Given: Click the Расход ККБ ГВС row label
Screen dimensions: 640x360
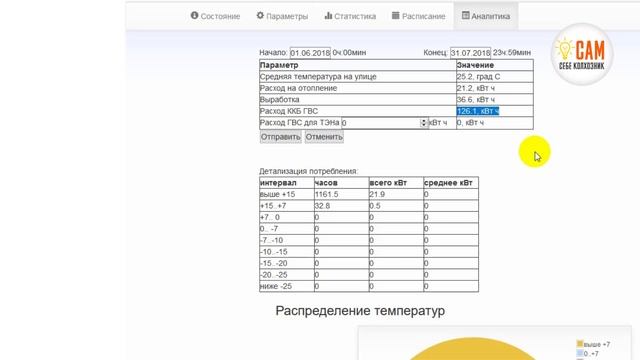Looking at the screenshot, I should [x=289, y=111].
